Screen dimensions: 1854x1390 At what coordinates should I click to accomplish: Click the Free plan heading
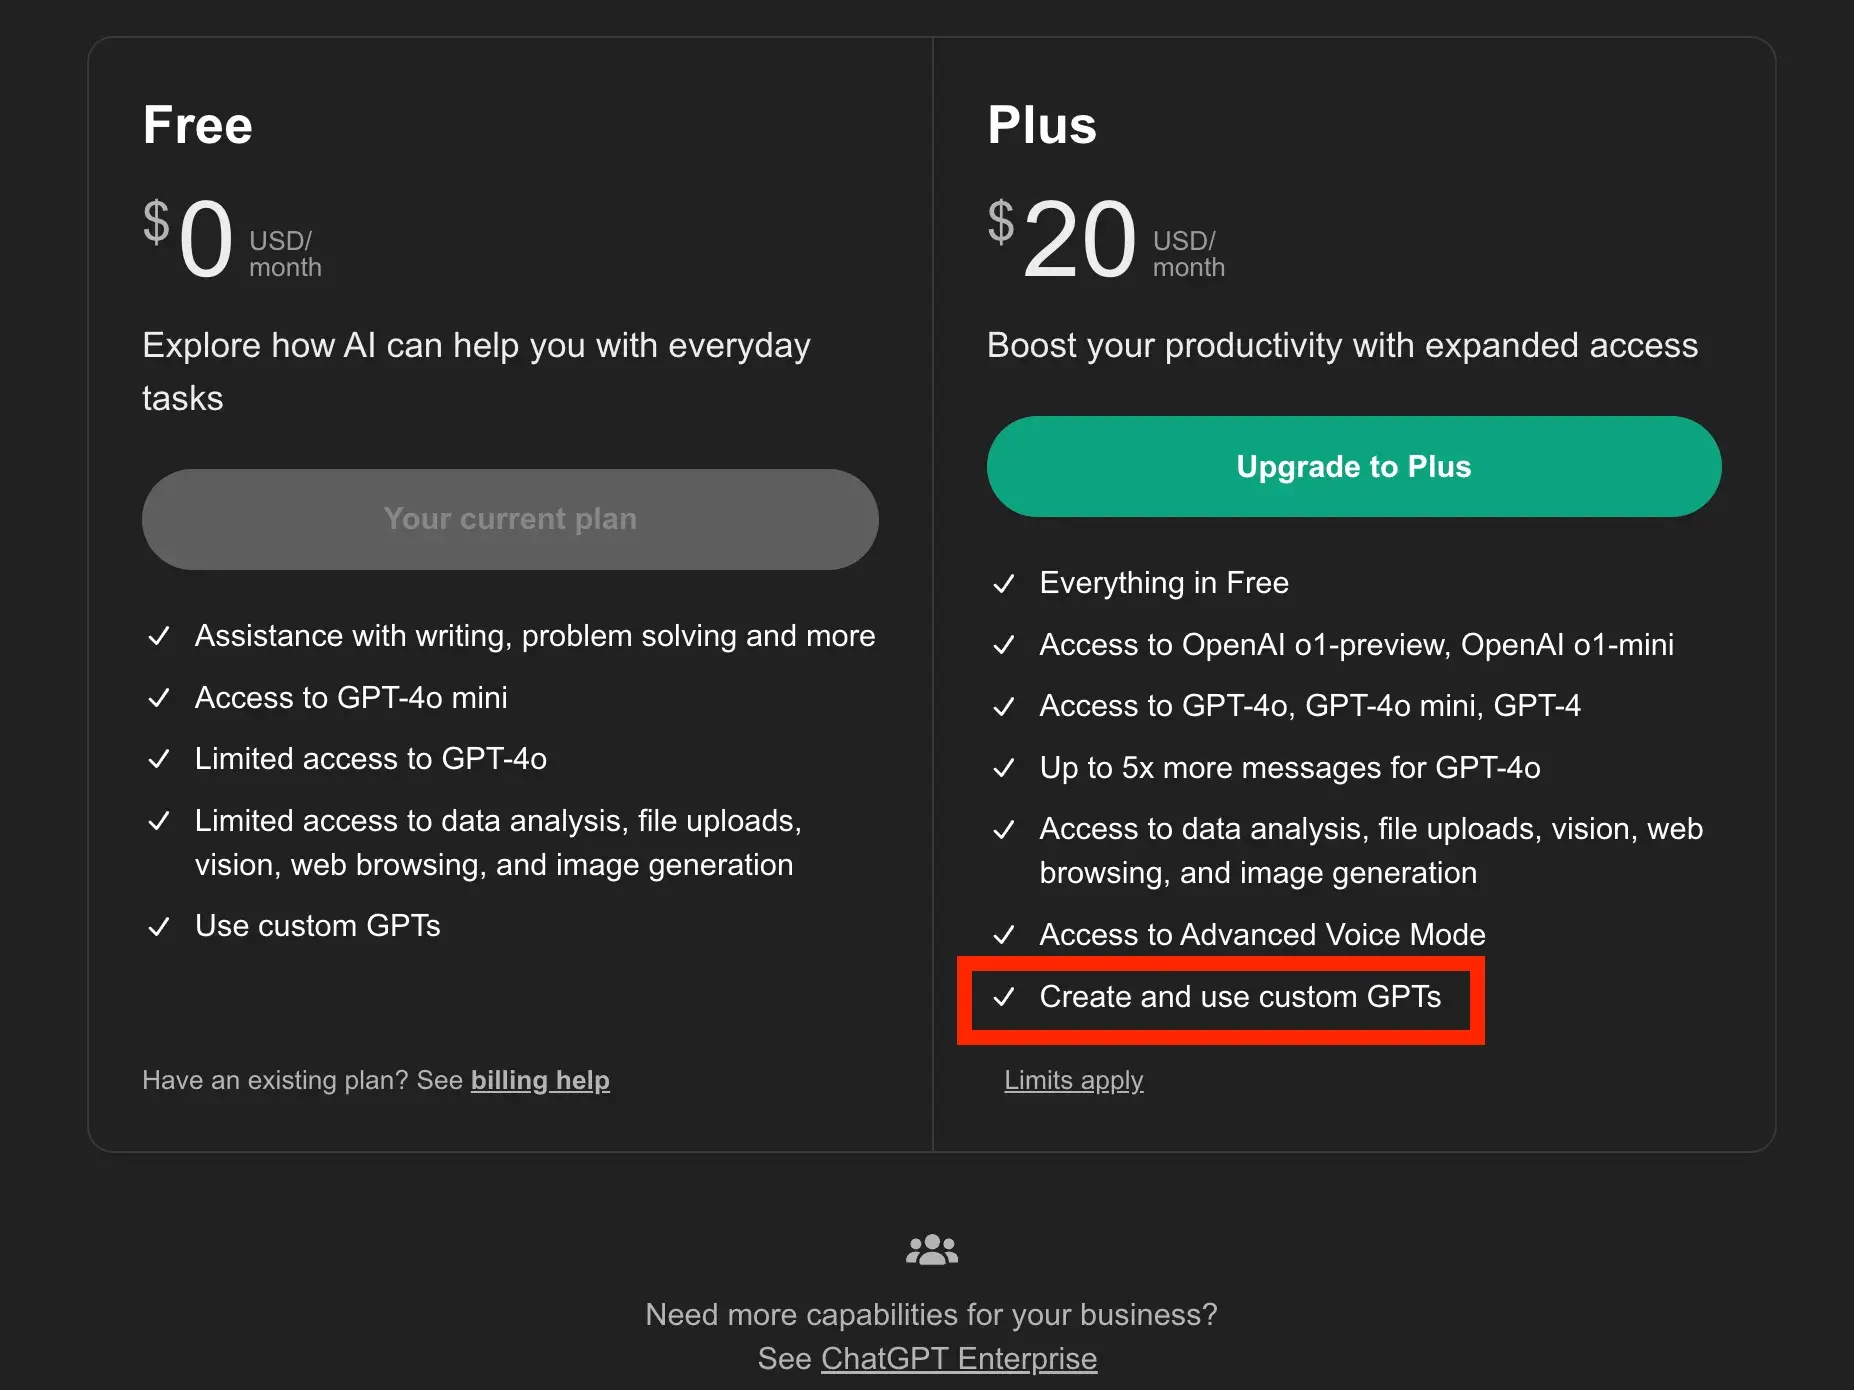point(198,126)
